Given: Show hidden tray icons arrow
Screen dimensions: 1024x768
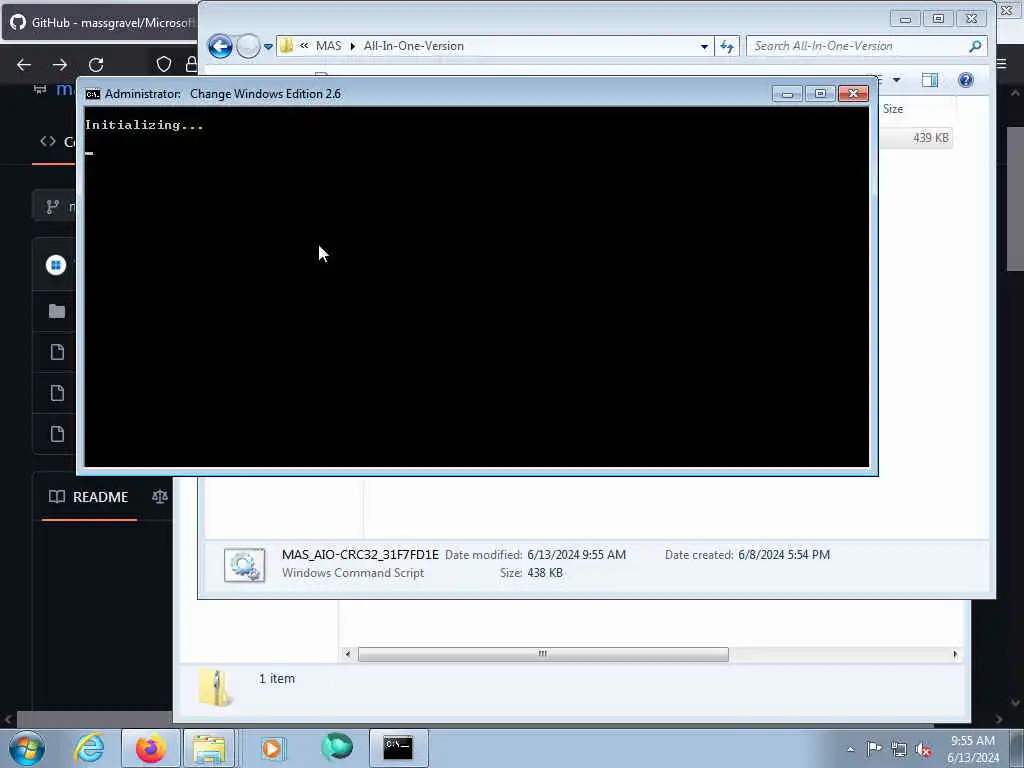Looking at the screenshot, I should tap(850, 749).
